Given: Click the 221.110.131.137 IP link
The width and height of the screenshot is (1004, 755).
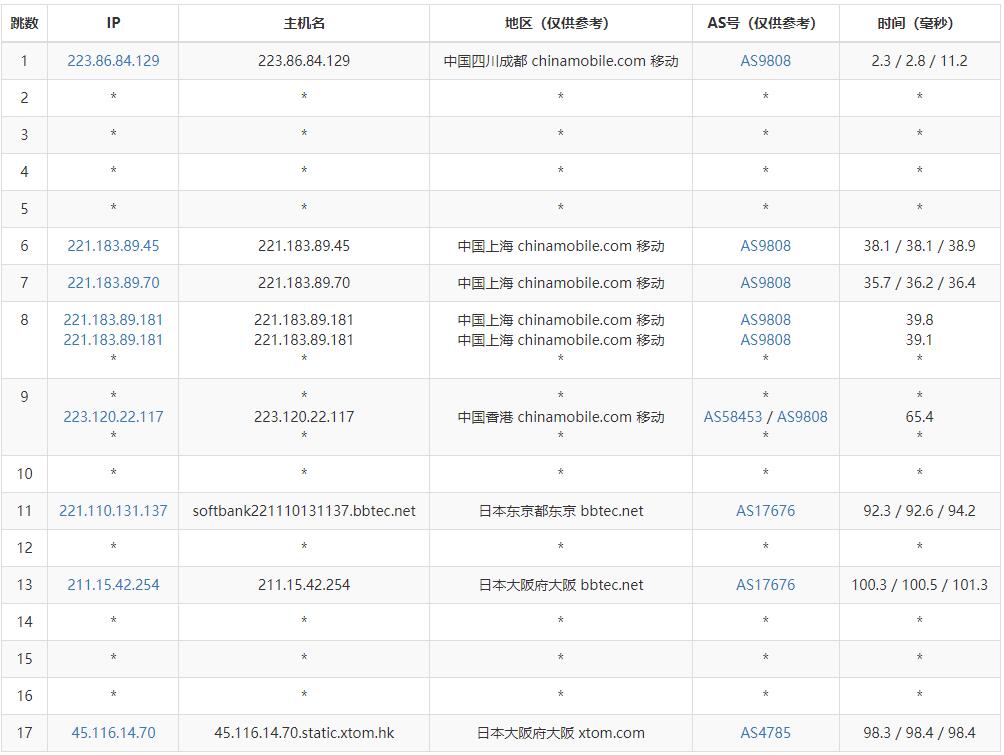Looking at the screenshot, I should point(113,511).
